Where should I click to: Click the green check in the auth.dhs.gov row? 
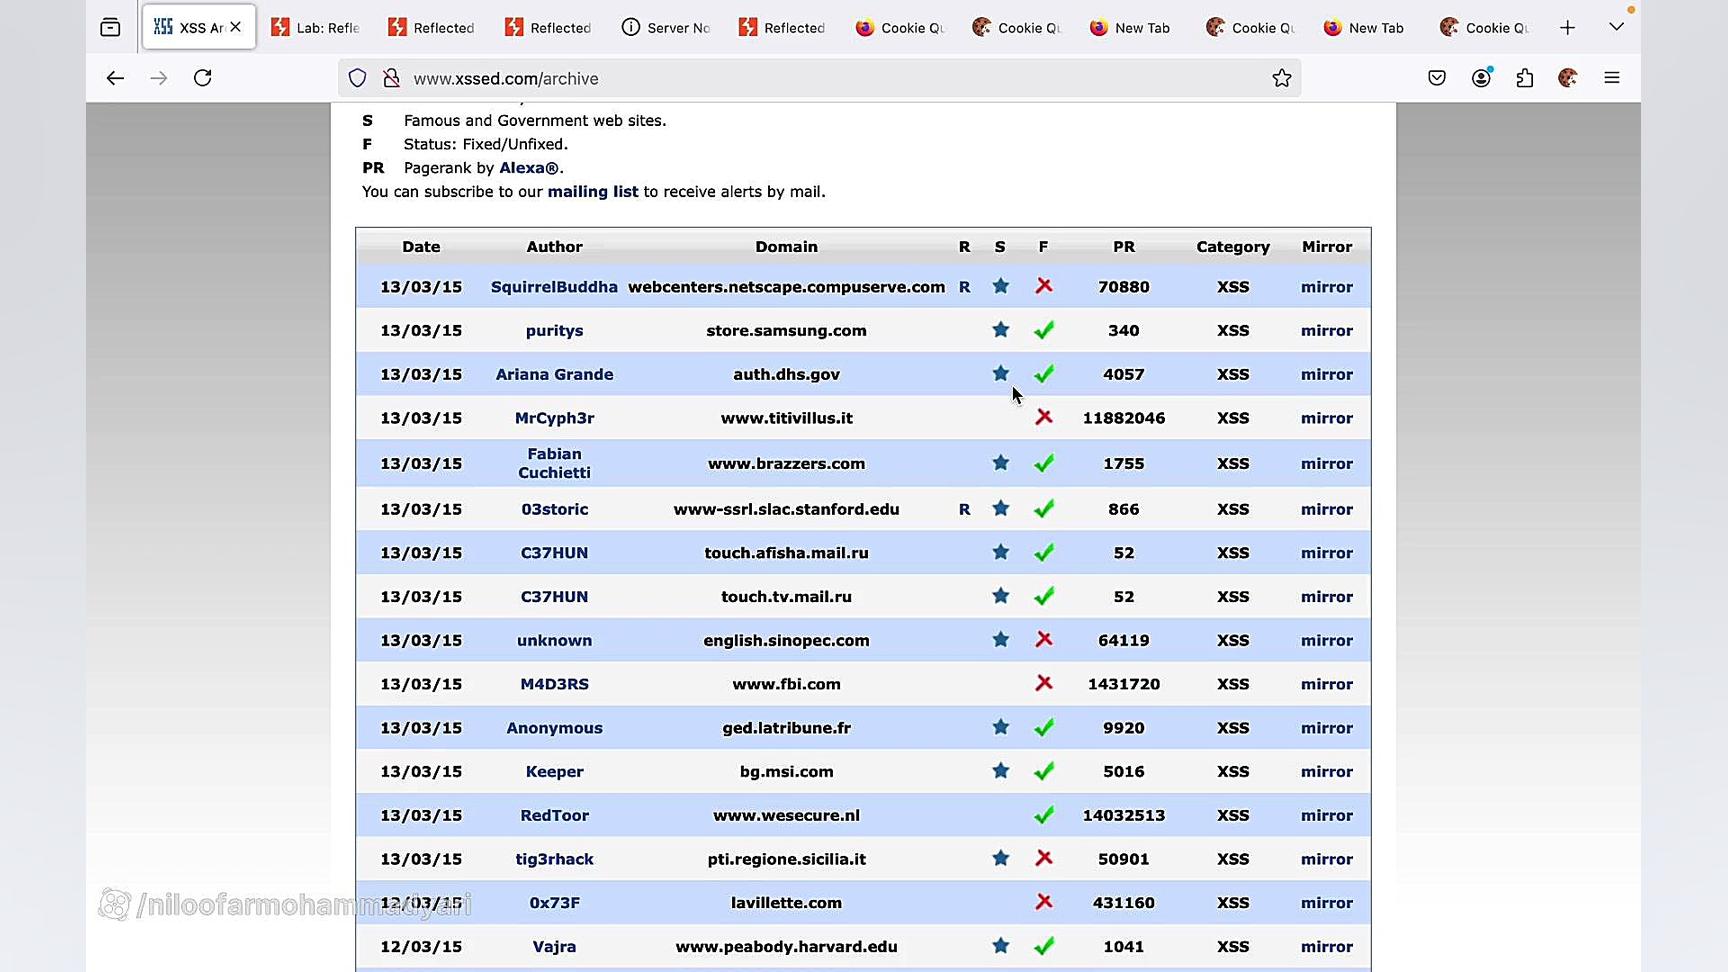1044,374
